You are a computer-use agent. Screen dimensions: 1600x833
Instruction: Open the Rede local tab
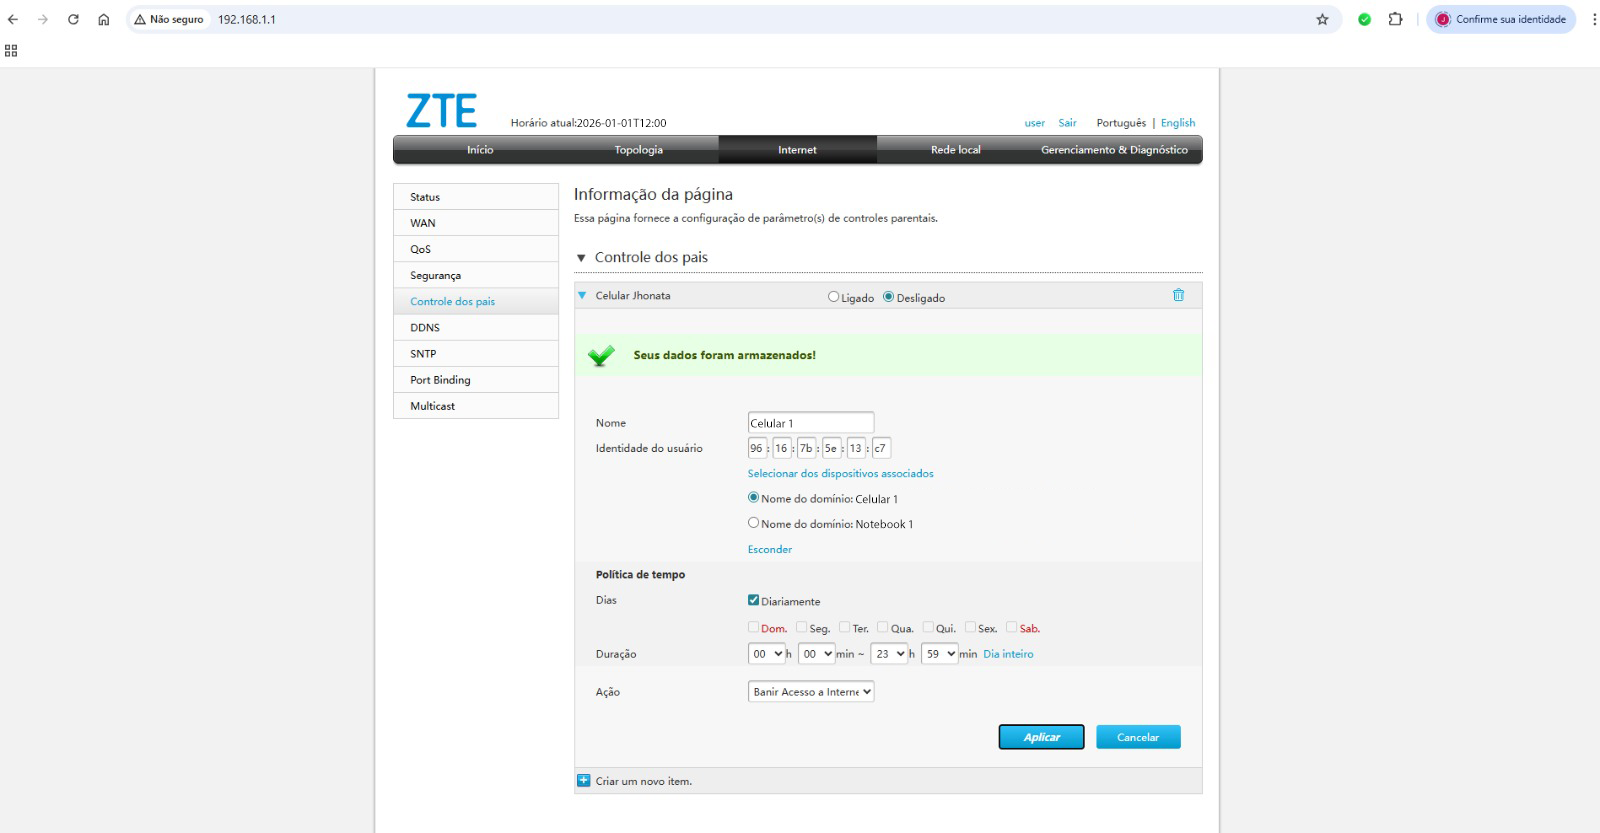tap(956, 150)
